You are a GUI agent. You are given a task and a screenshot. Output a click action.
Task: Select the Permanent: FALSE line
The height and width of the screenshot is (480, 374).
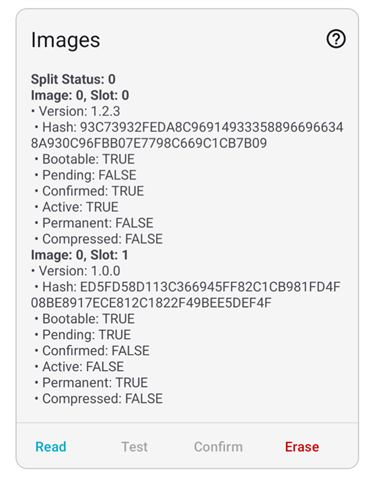pos(94,223)
